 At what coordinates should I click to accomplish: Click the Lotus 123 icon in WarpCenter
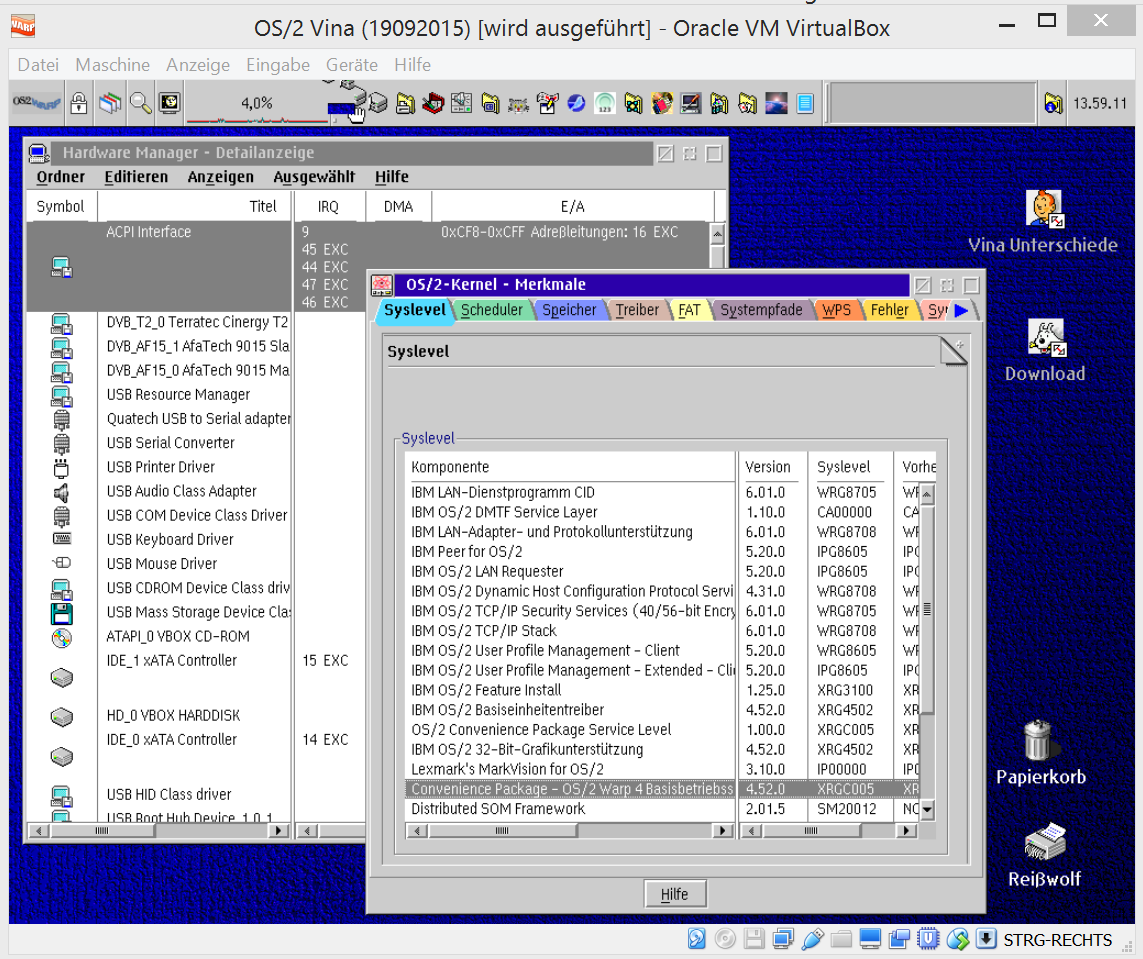(x=605, y=103)
